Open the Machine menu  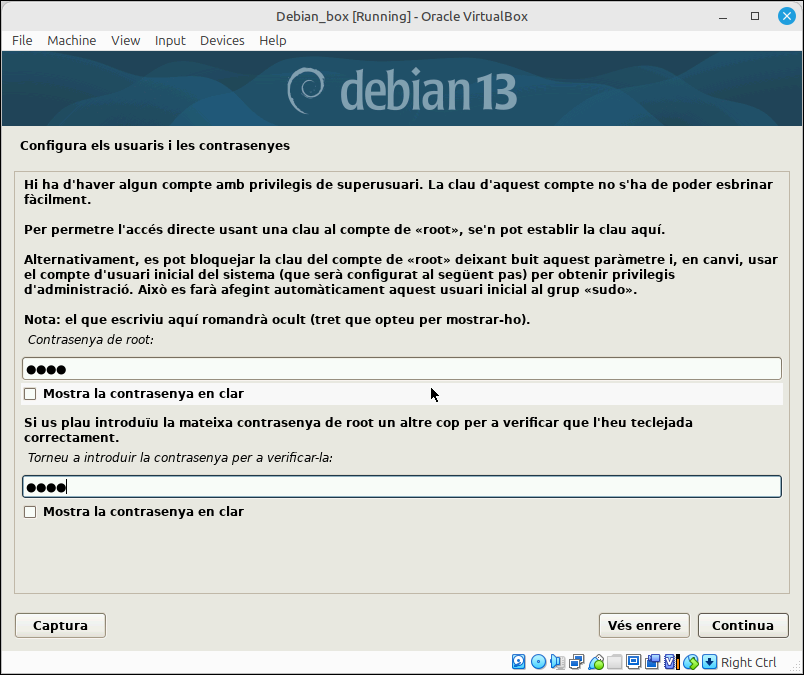coord(72,41)
